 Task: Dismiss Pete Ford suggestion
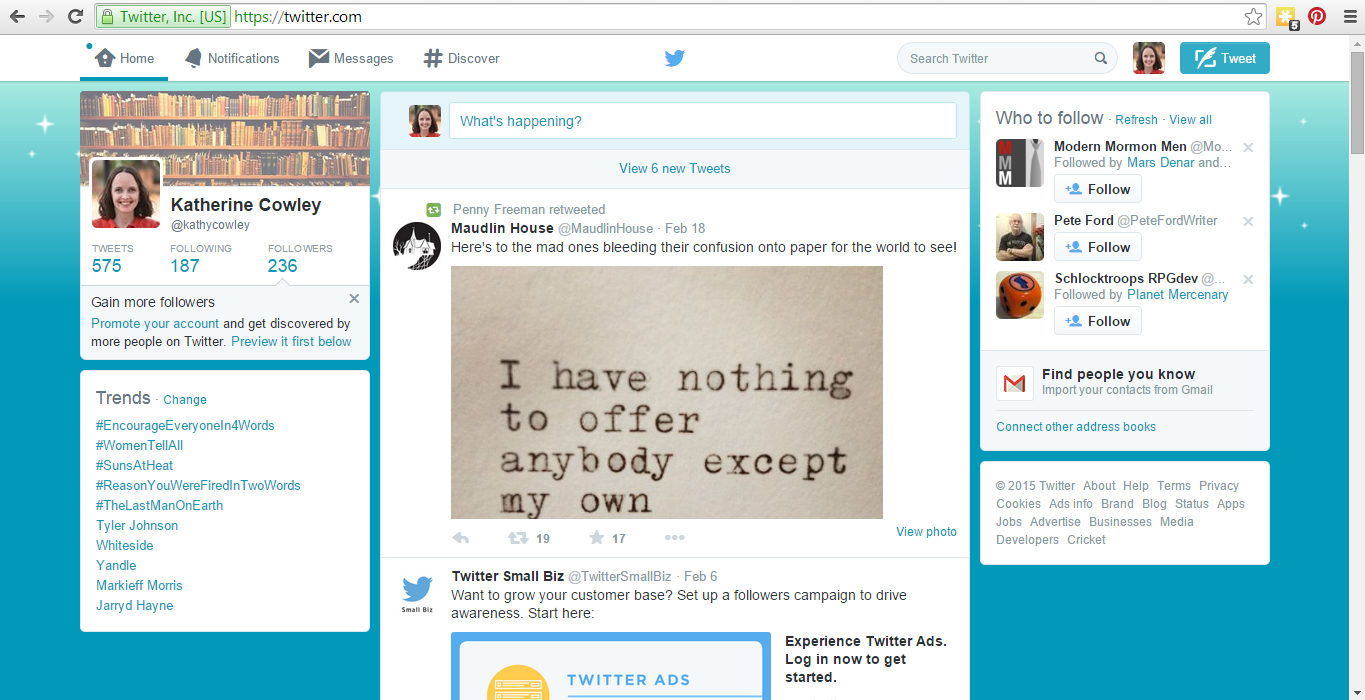point(1248,222)
